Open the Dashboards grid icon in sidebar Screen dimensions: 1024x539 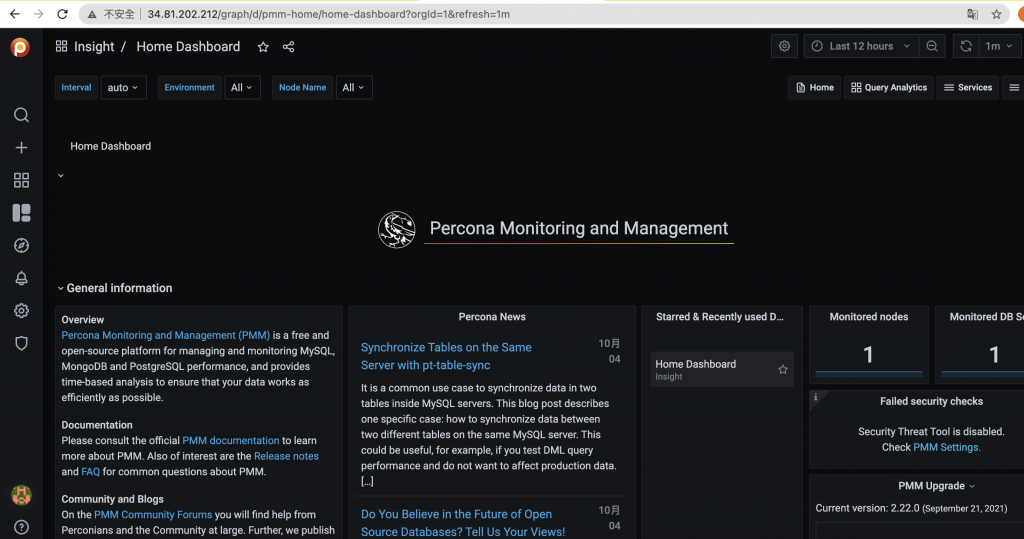pos(22,180)
